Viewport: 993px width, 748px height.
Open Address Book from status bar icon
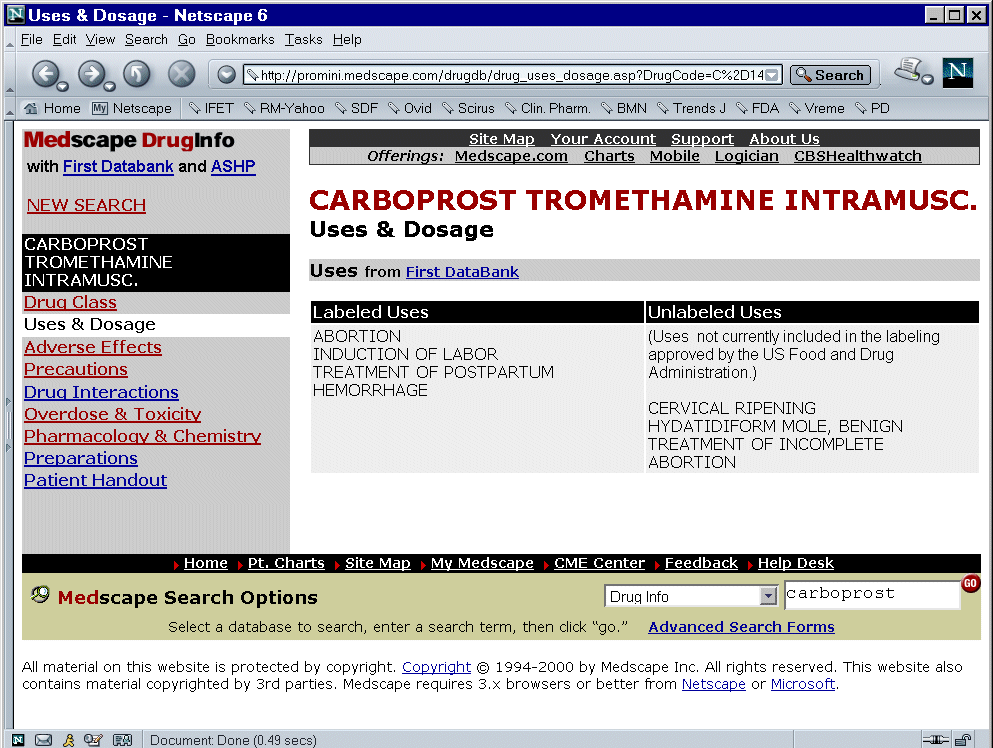[122, 740]
